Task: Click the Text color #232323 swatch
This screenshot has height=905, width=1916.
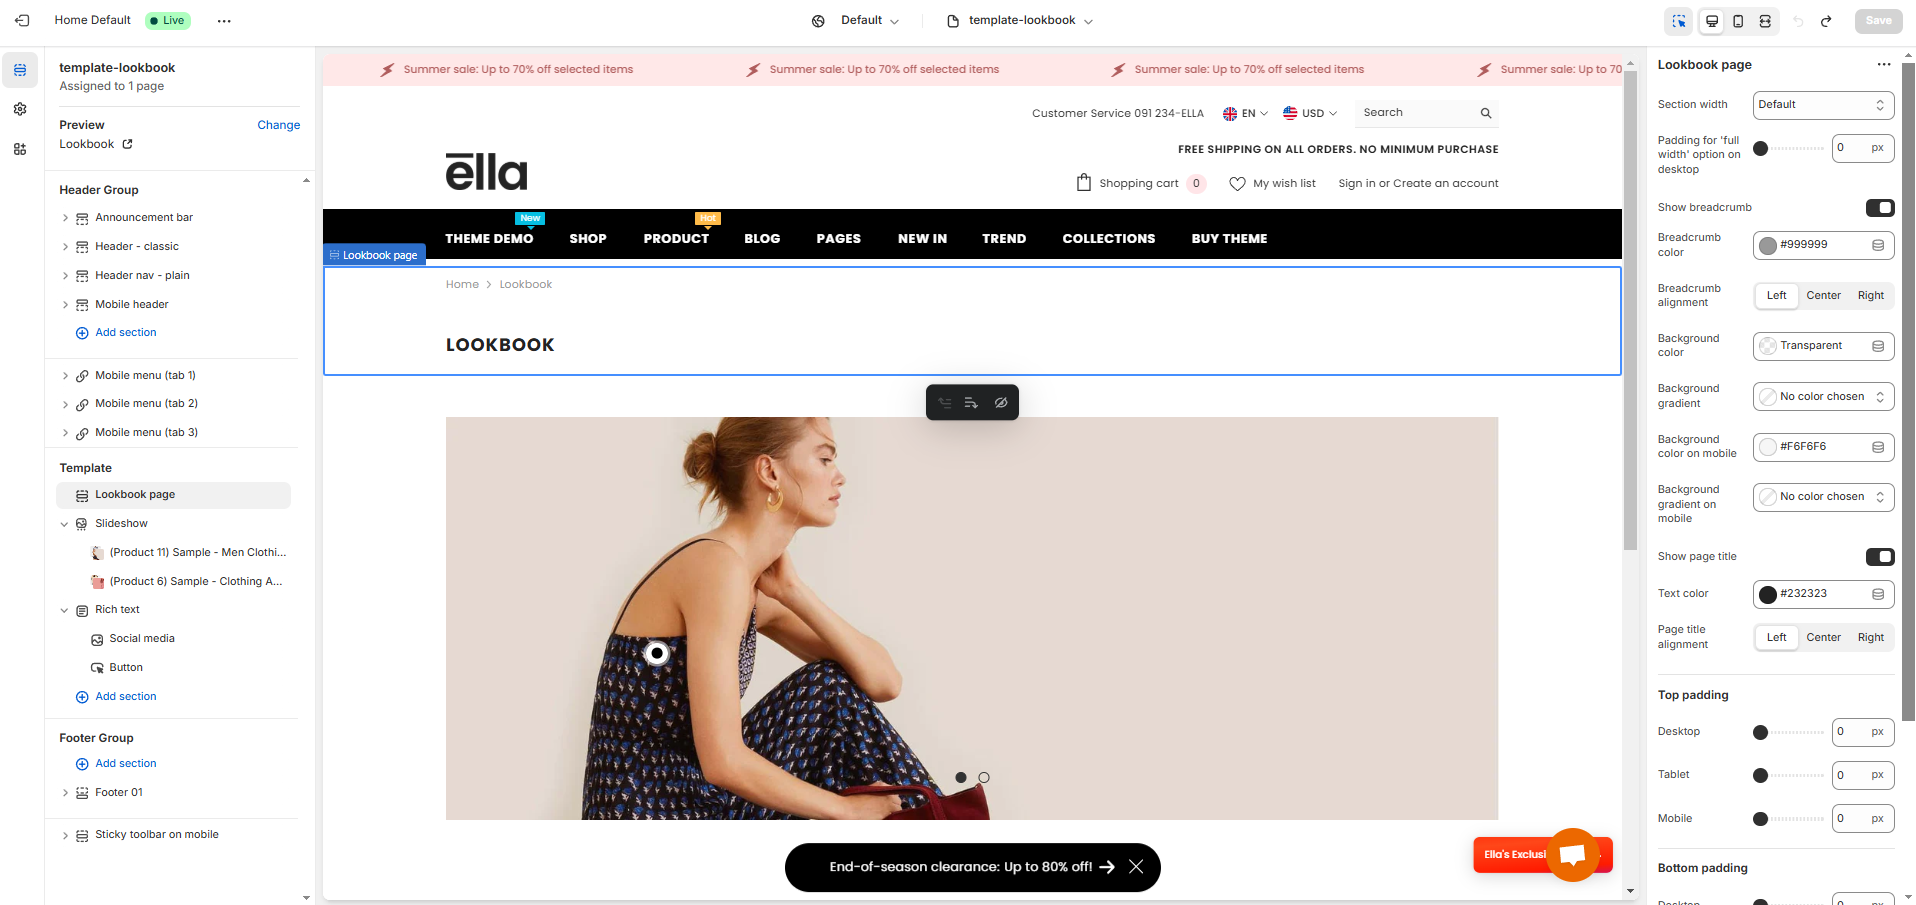Action: 1768,595
